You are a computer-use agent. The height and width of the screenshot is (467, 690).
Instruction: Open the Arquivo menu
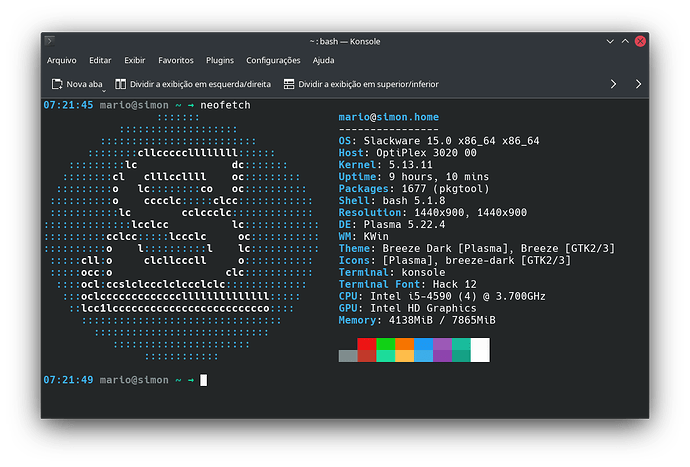[62, 60]
